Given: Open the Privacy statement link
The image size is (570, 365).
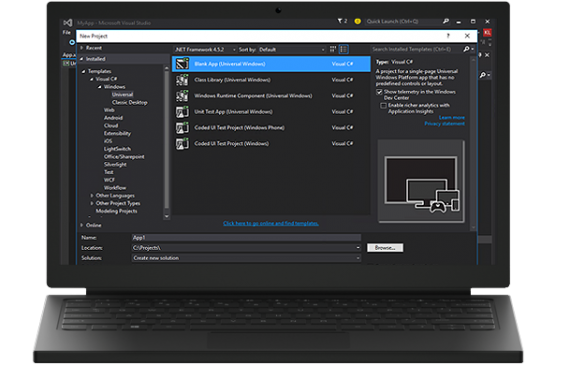Looking at the screenshot, I should point(445,124).
